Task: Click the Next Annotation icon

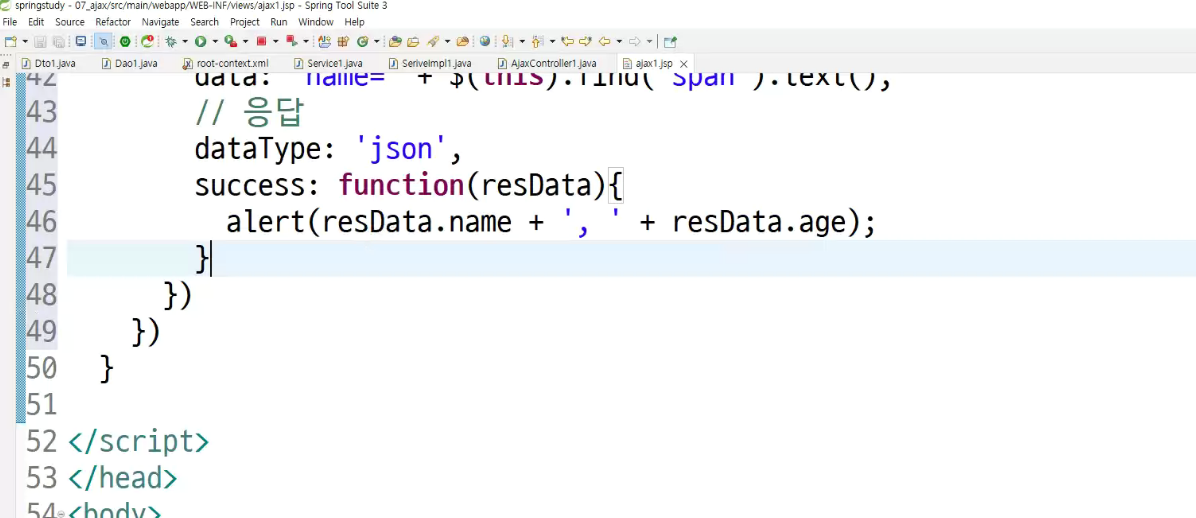Action: 507,41
